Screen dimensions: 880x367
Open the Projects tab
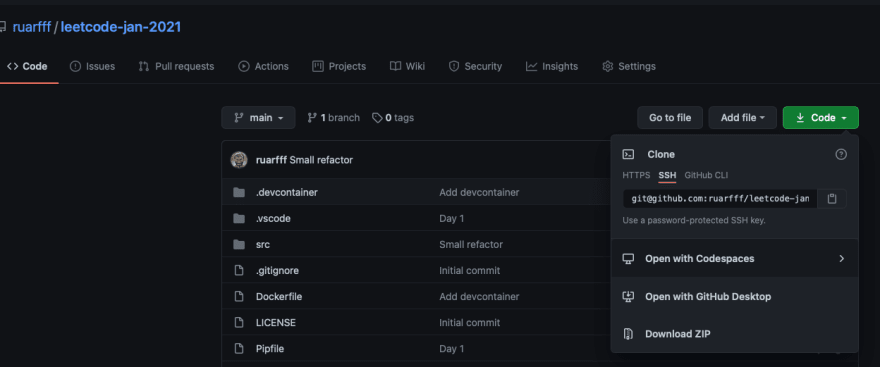(x=339, y=66)
